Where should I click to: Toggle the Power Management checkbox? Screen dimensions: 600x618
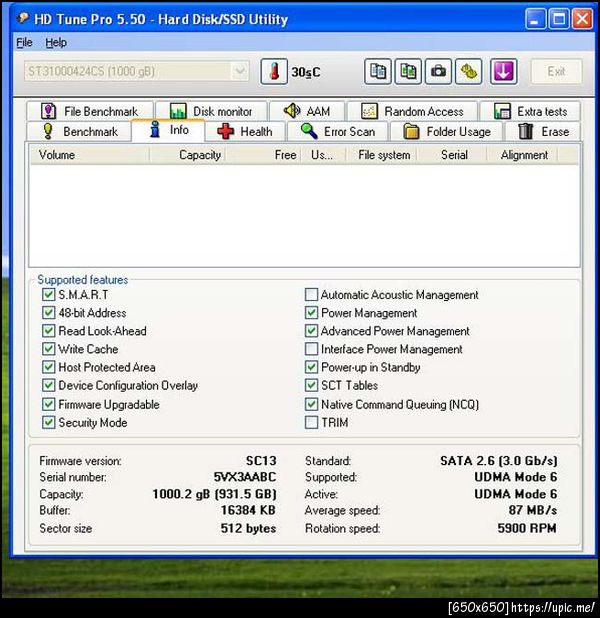pyautogui.click(x=311, y=313)
